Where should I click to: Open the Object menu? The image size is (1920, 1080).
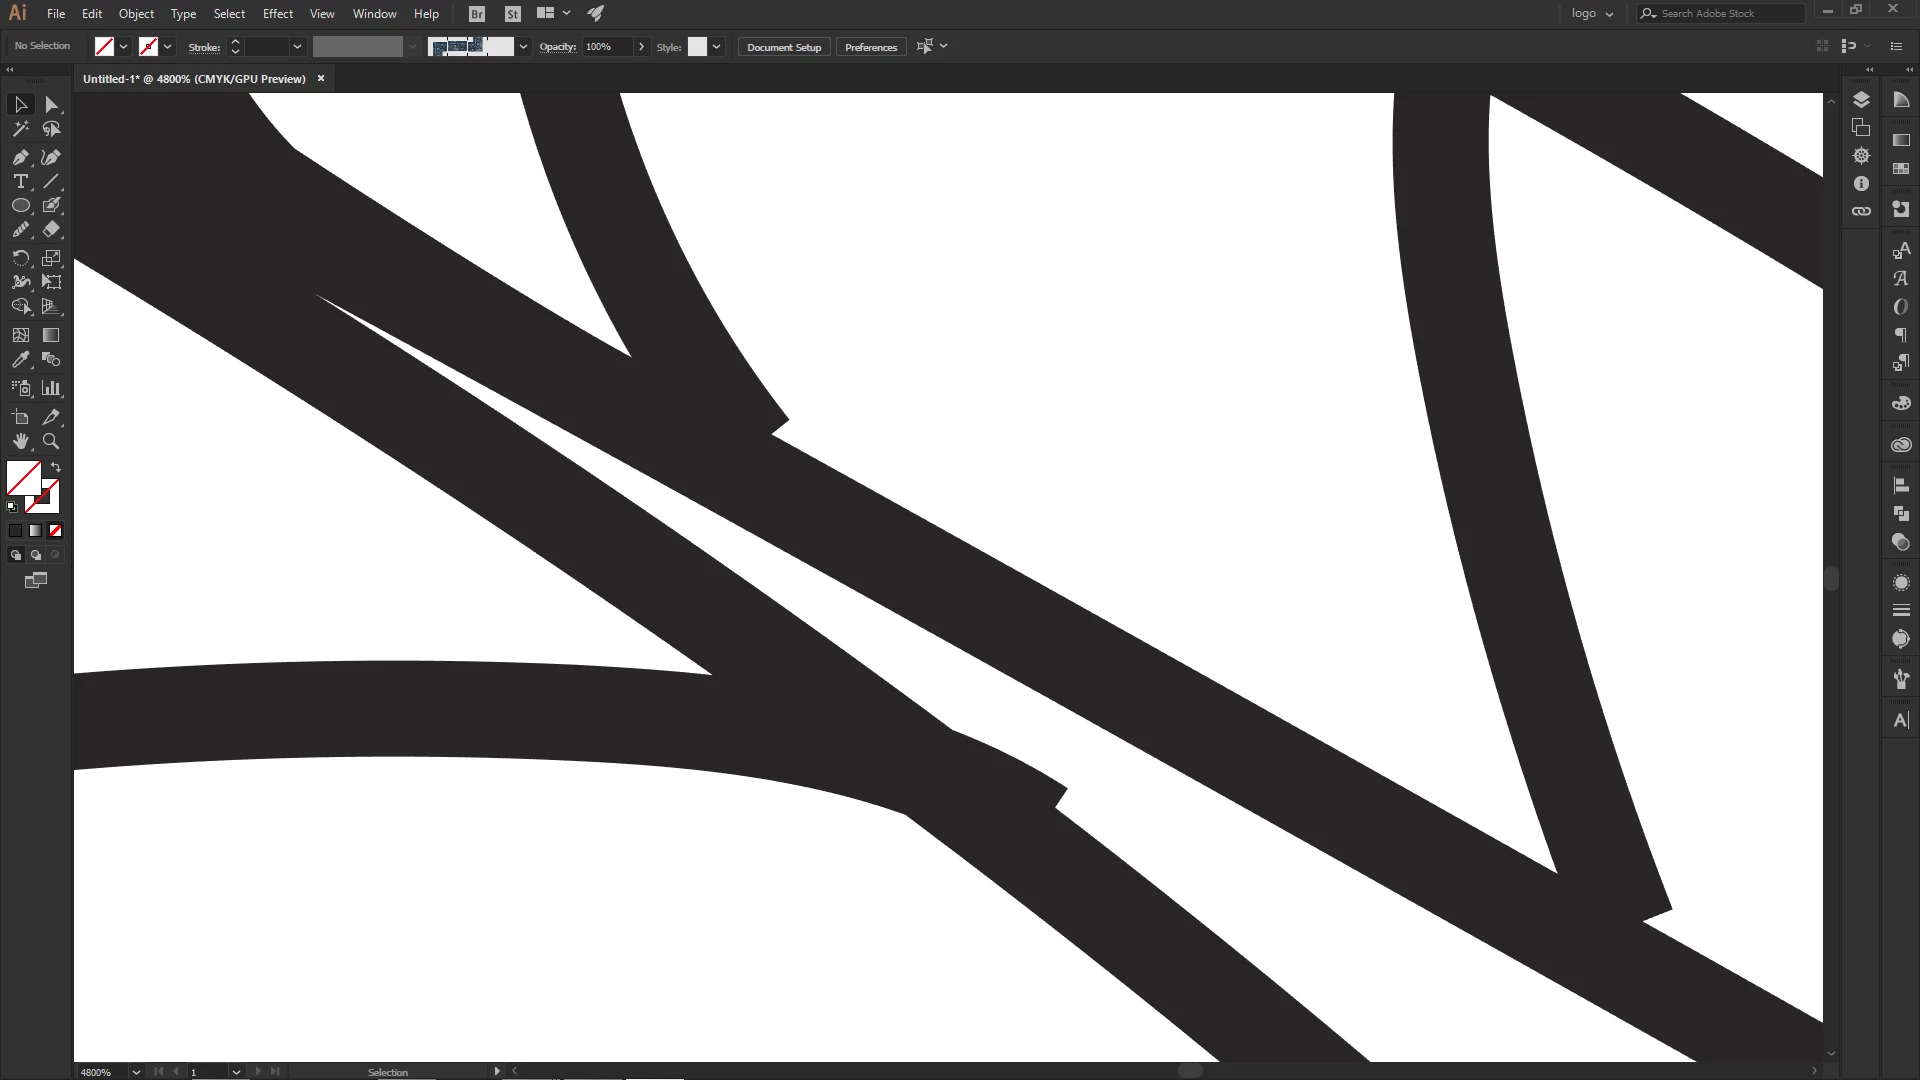pyautogui.click(x=136, y=14)
